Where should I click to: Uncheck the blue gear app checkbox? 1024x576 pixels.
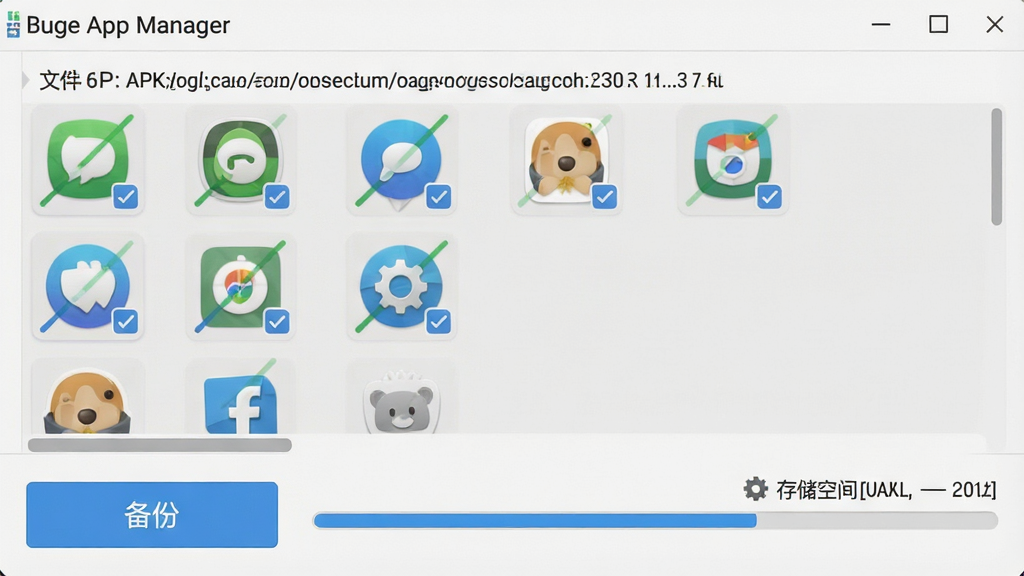coord(438,321)
